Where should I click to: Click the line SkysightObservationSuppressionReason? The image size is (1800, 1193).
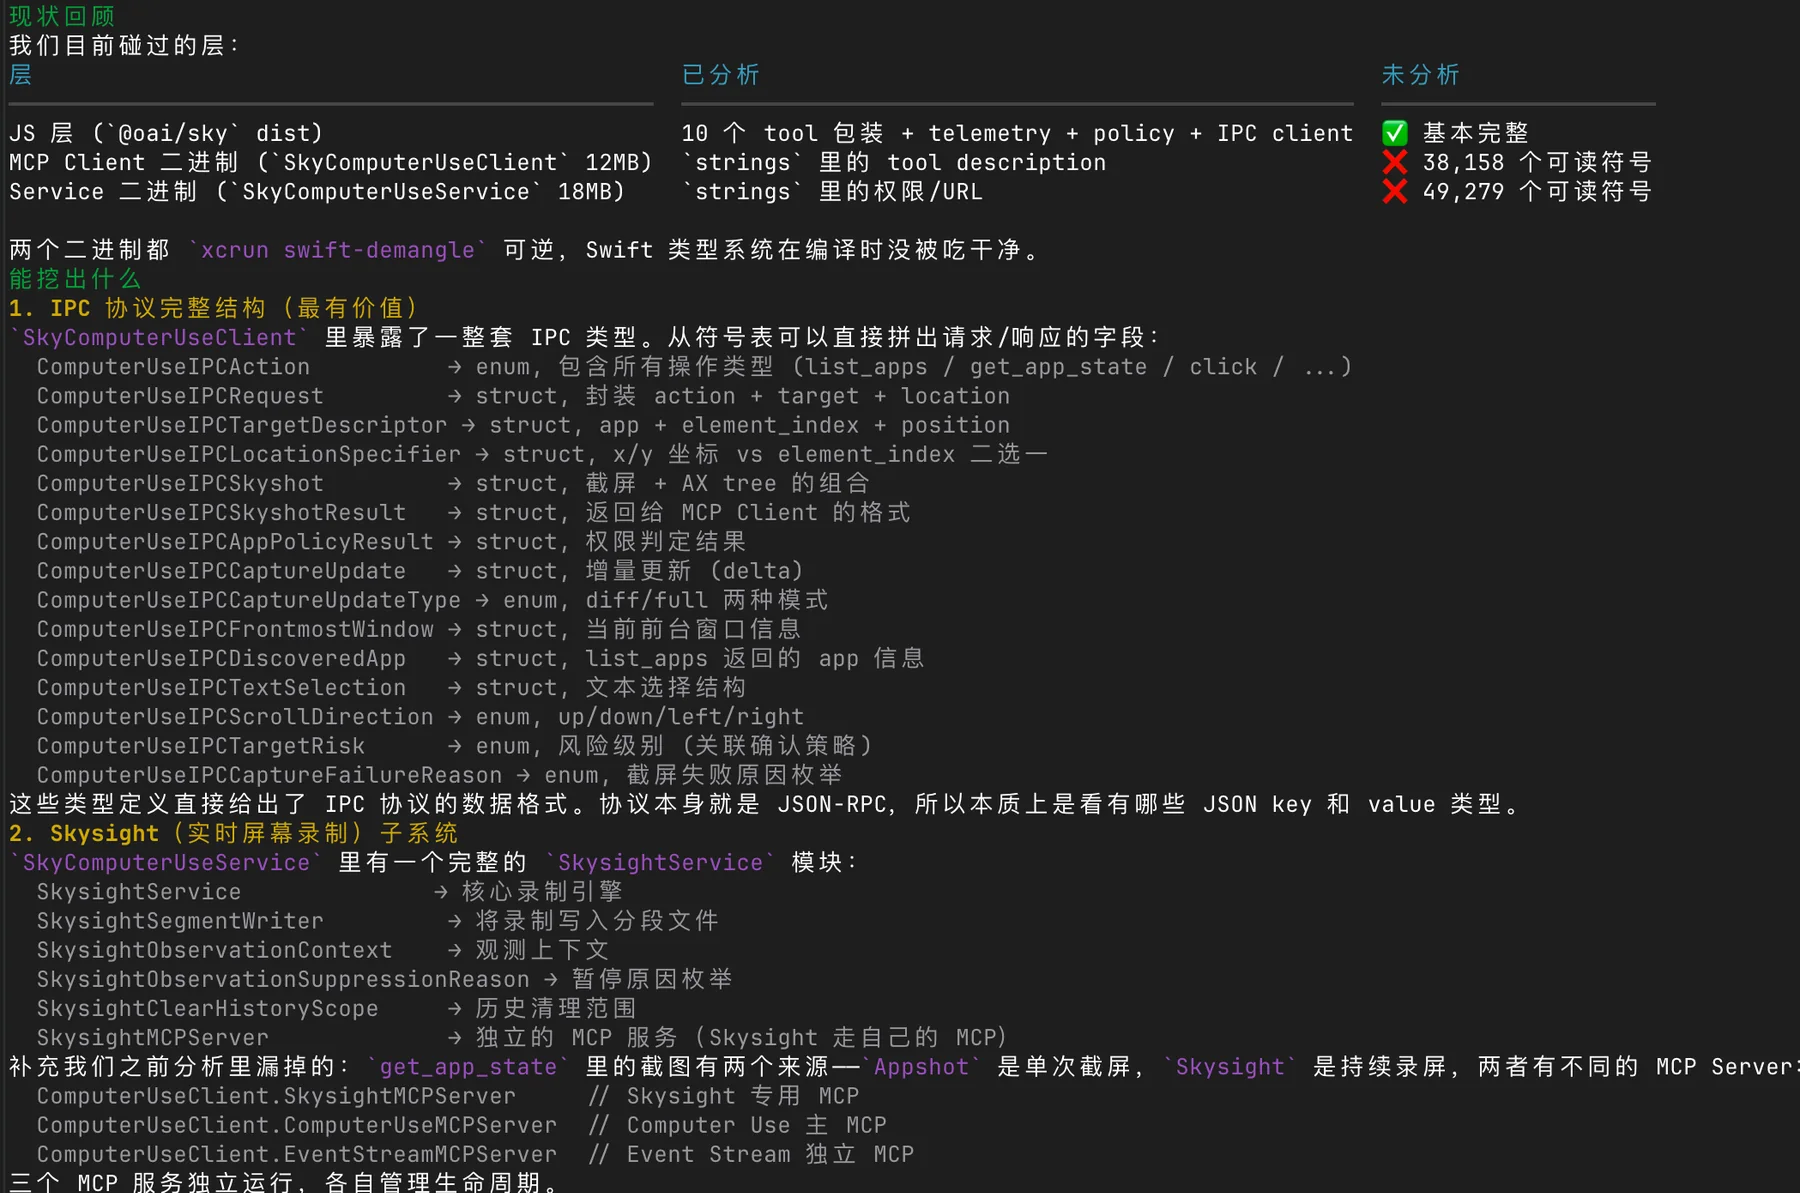[x=385, y=978]
